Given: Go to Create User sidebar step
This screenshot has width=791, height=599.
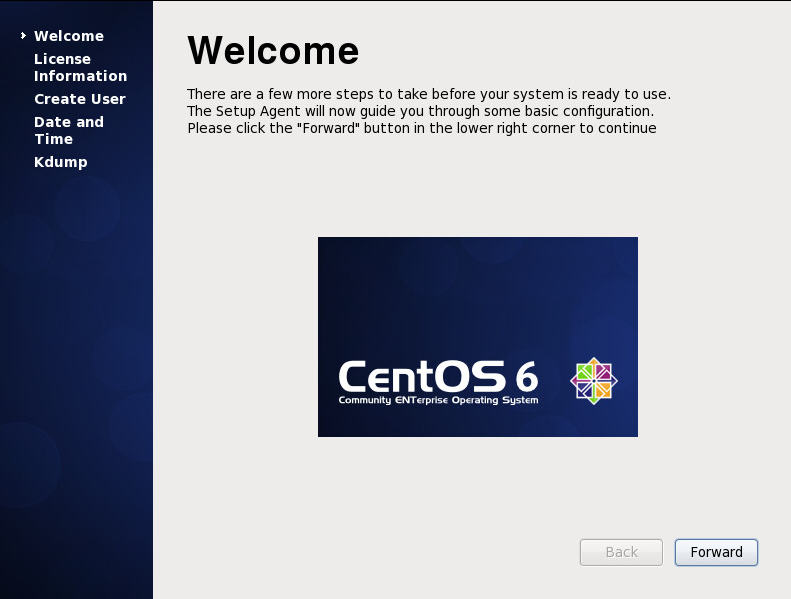Looking at the screenshot, I should (80, 99).
